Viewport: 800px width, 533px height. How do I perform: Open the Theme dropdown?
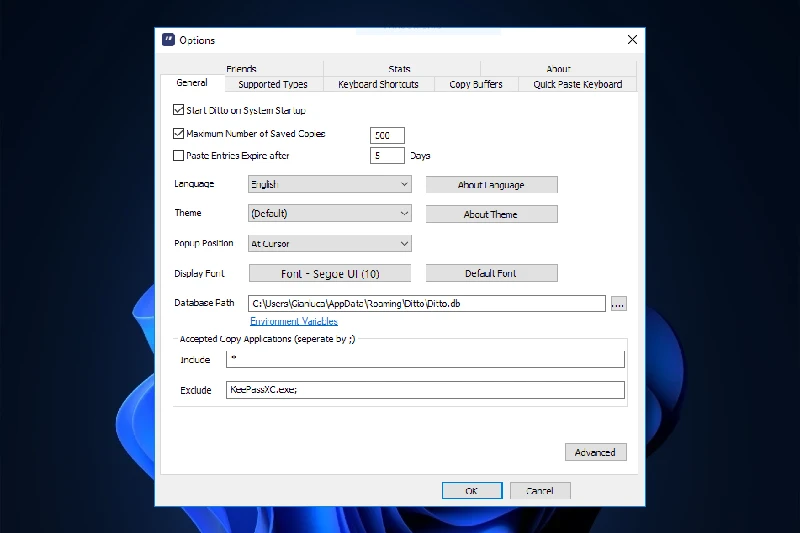[330, 213]
